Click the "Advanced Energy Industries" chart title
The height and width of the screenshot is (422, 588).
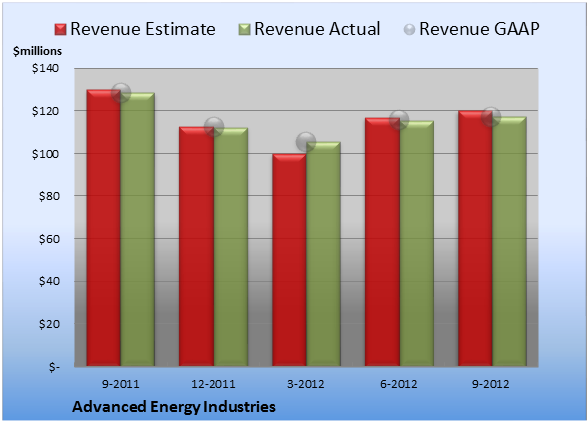pos(174,407)
